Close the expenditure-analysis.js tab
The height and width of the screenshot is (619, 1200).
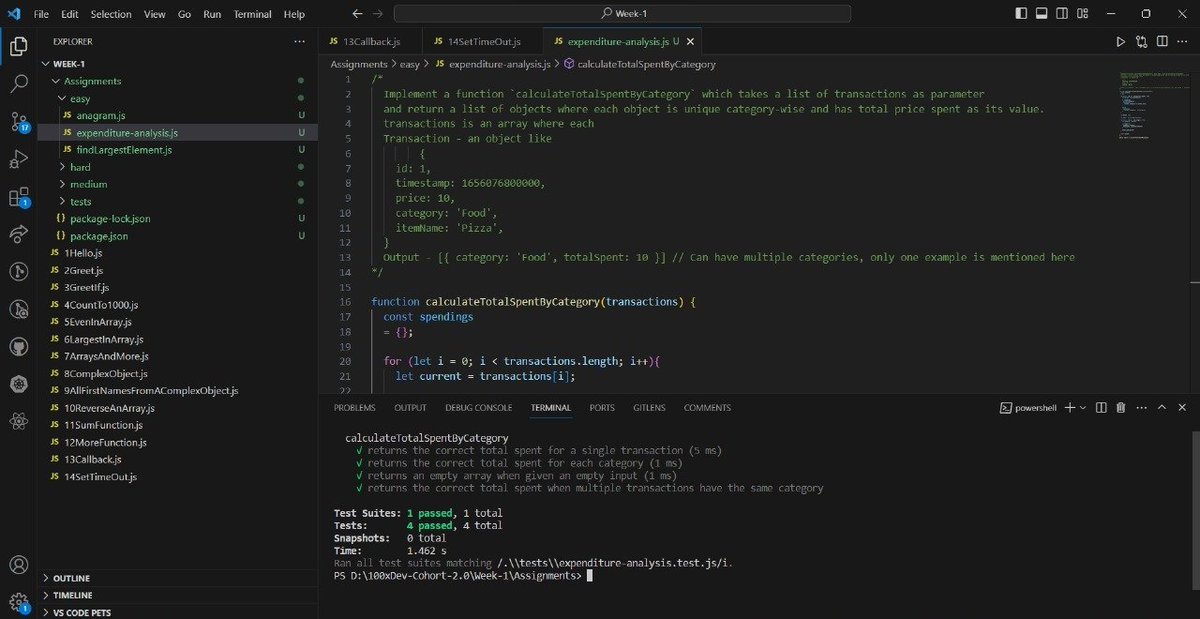689,42
